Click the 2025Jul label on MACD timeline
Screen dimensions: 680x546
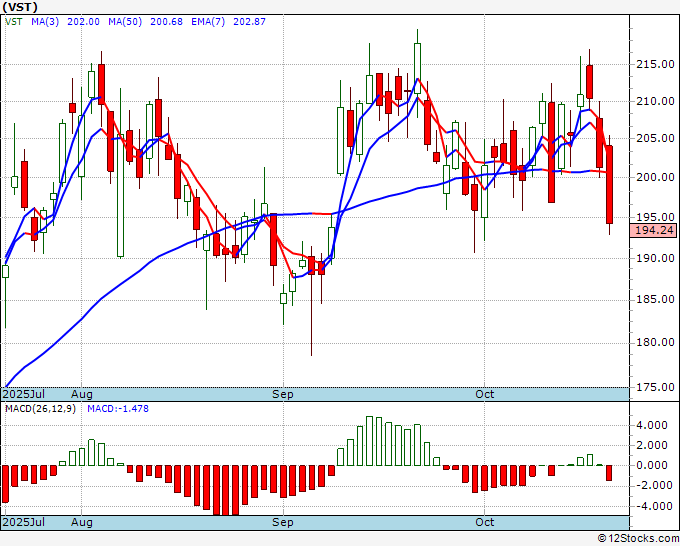pyautogui.click(x=23, y=522)
